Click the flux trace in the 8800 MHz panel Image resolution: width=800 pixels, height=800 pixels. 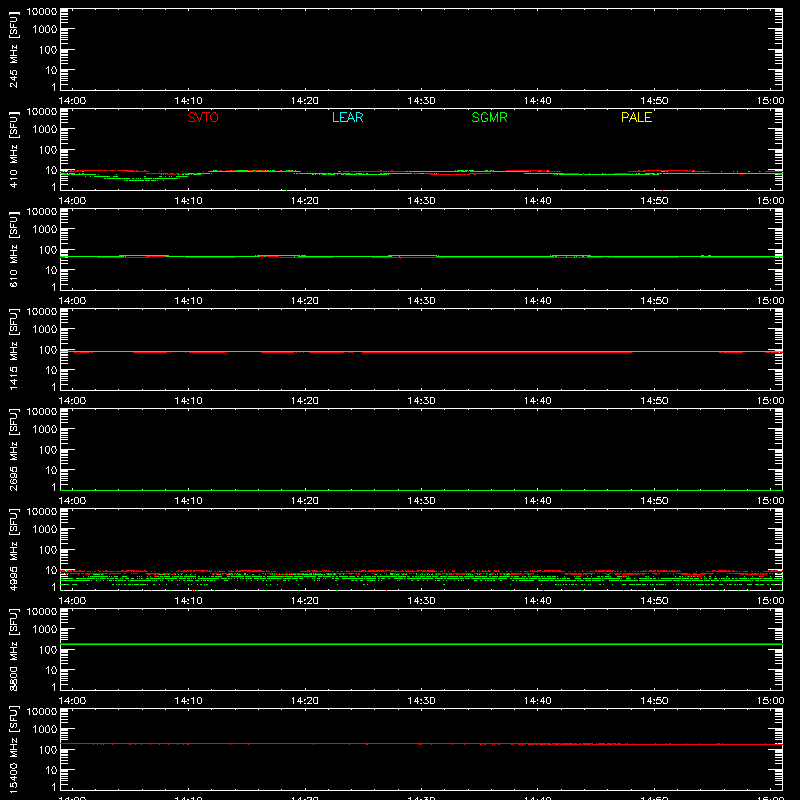[421, 644]
